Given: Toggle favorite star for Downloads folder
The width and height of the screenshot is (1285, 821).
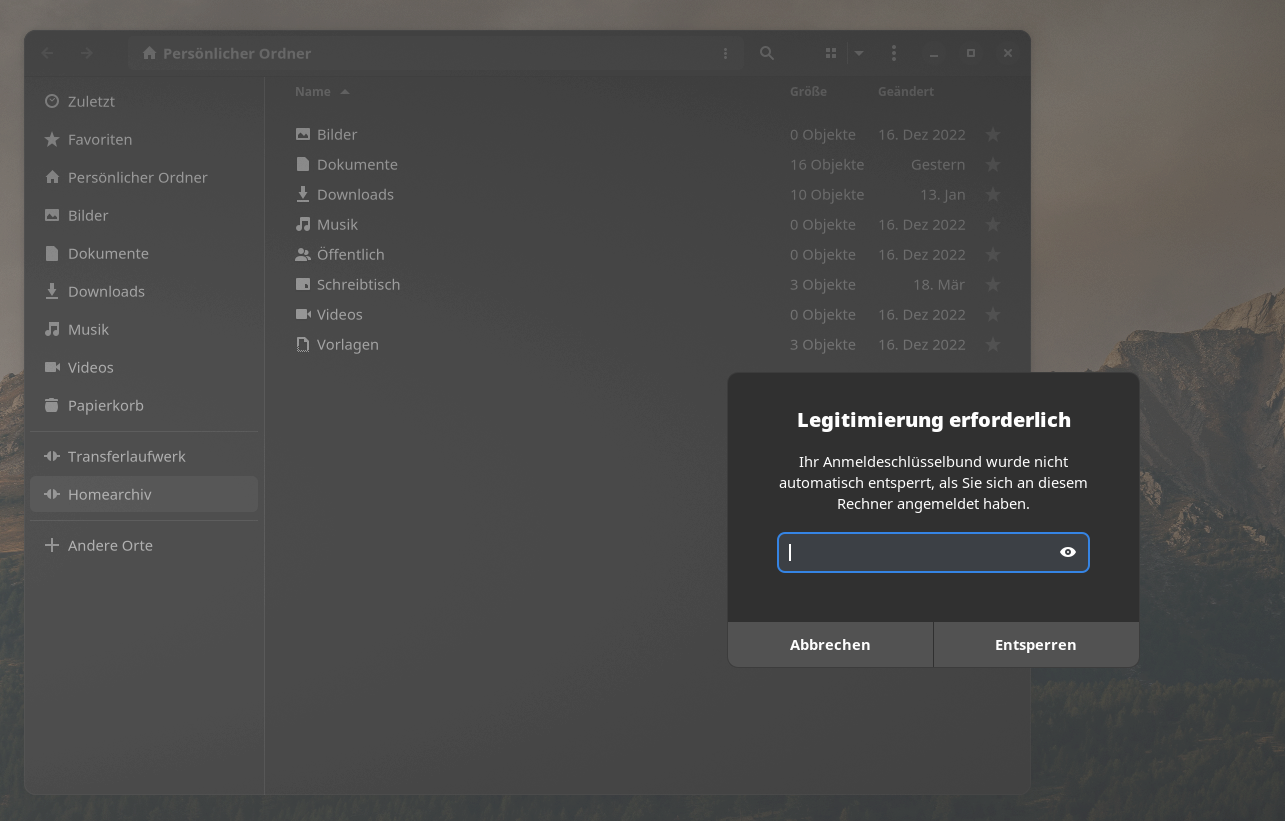Looking at the screenshot, I should click(993, 194).
